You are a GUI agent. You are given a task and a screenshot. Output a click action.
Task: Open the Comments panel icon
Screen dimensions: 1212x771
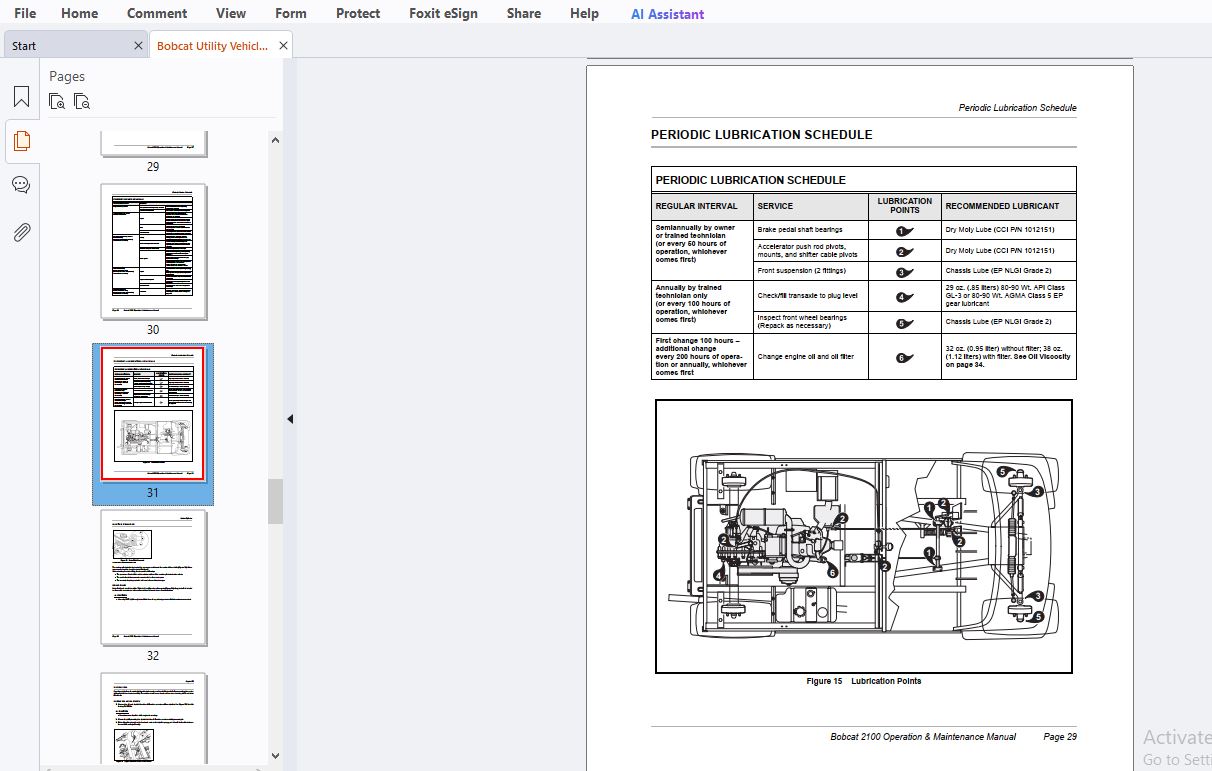(21, 186)
